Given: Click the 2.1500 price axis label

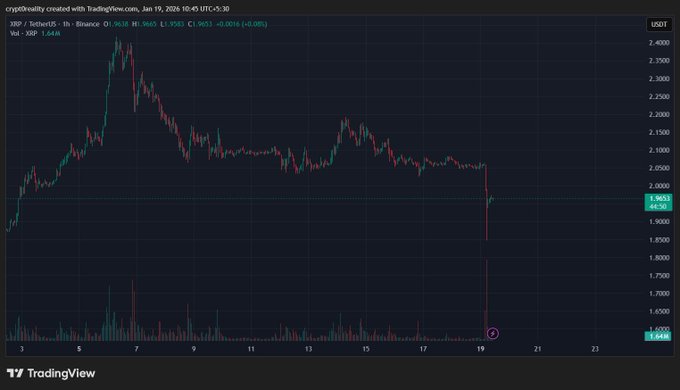Looking at the screenshot, I should [659, 132].
